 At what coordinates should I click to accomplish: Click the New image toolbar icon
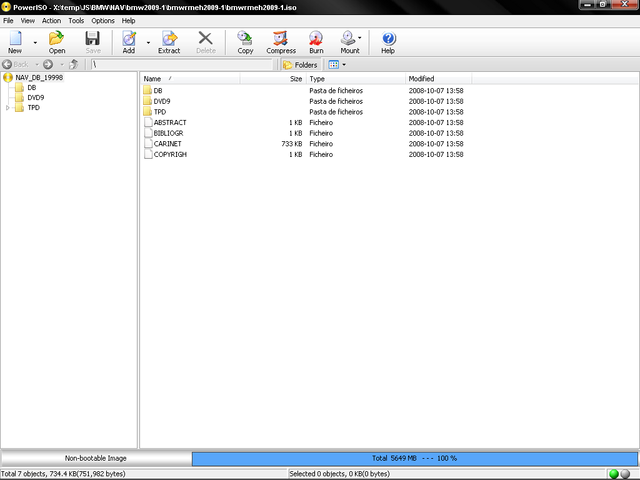tap(15, 42)
